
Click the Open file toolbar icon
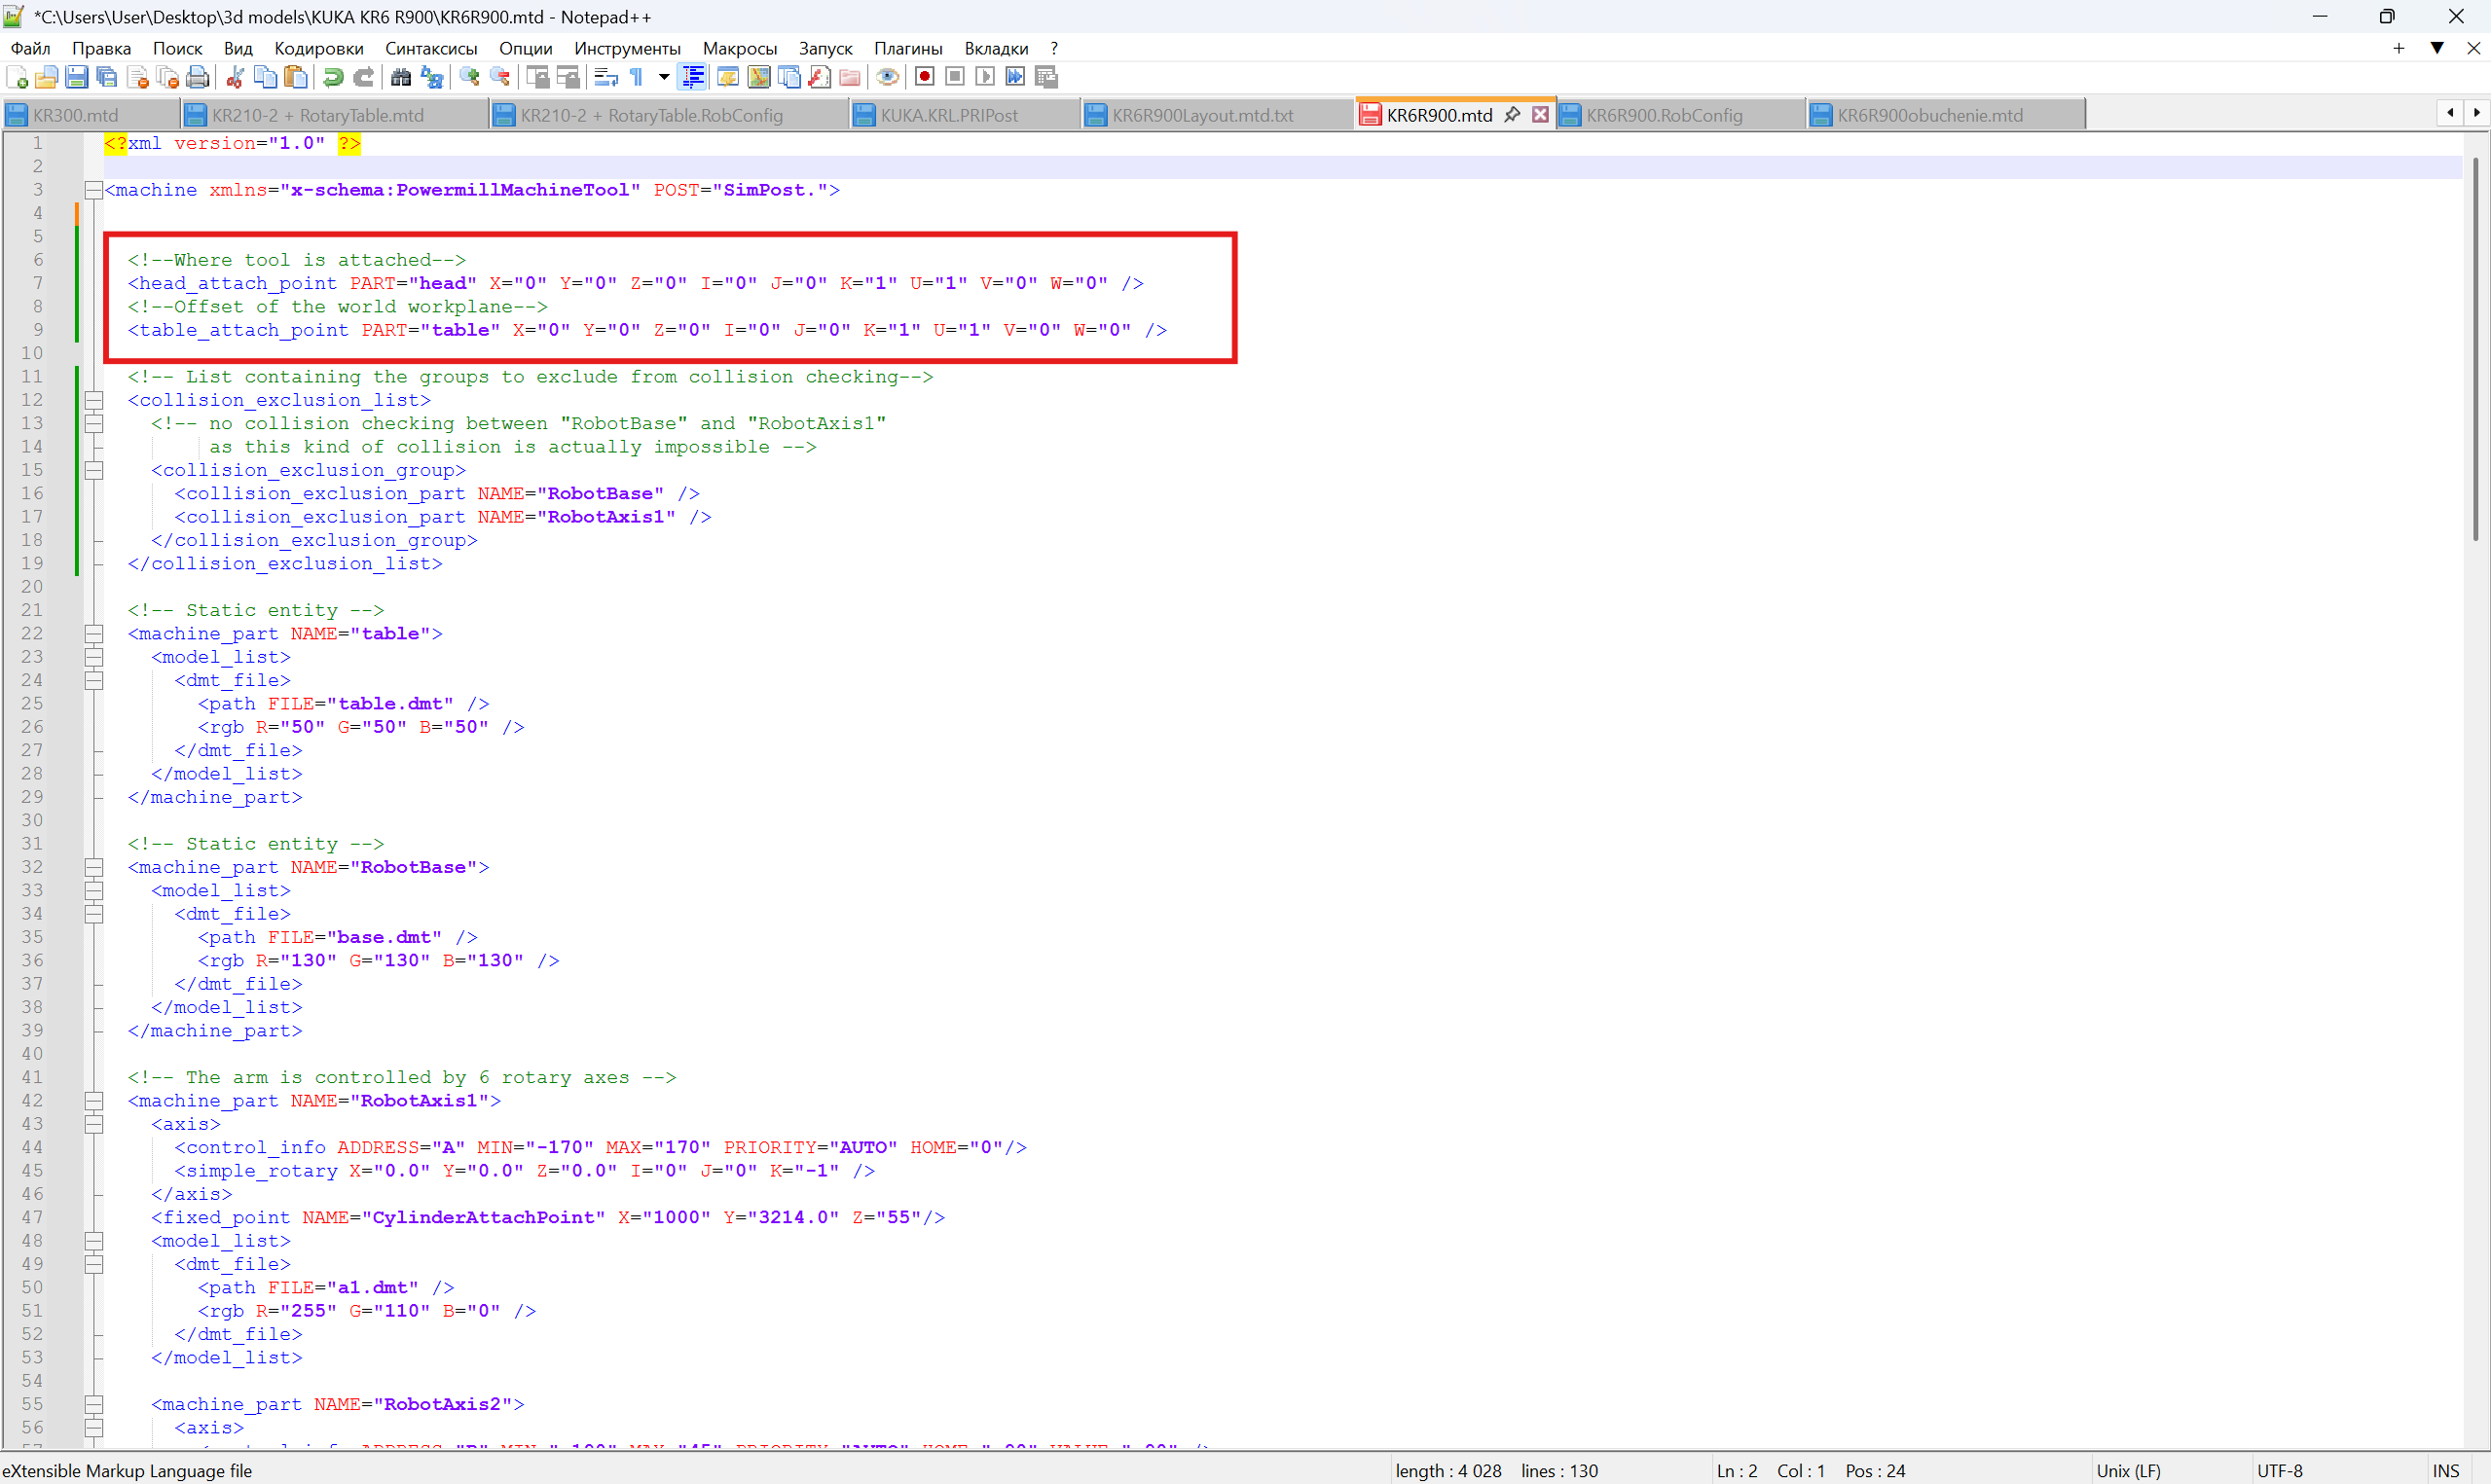(46, 77)
